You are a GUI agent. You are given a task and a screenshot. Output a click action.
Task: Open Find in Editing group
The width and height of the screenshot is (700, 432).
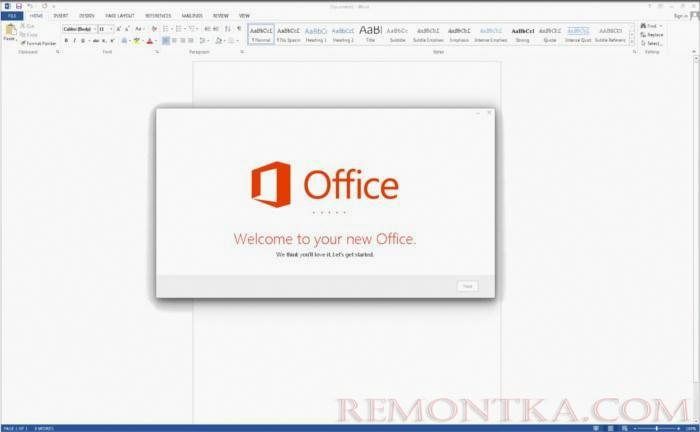point(651,26)
